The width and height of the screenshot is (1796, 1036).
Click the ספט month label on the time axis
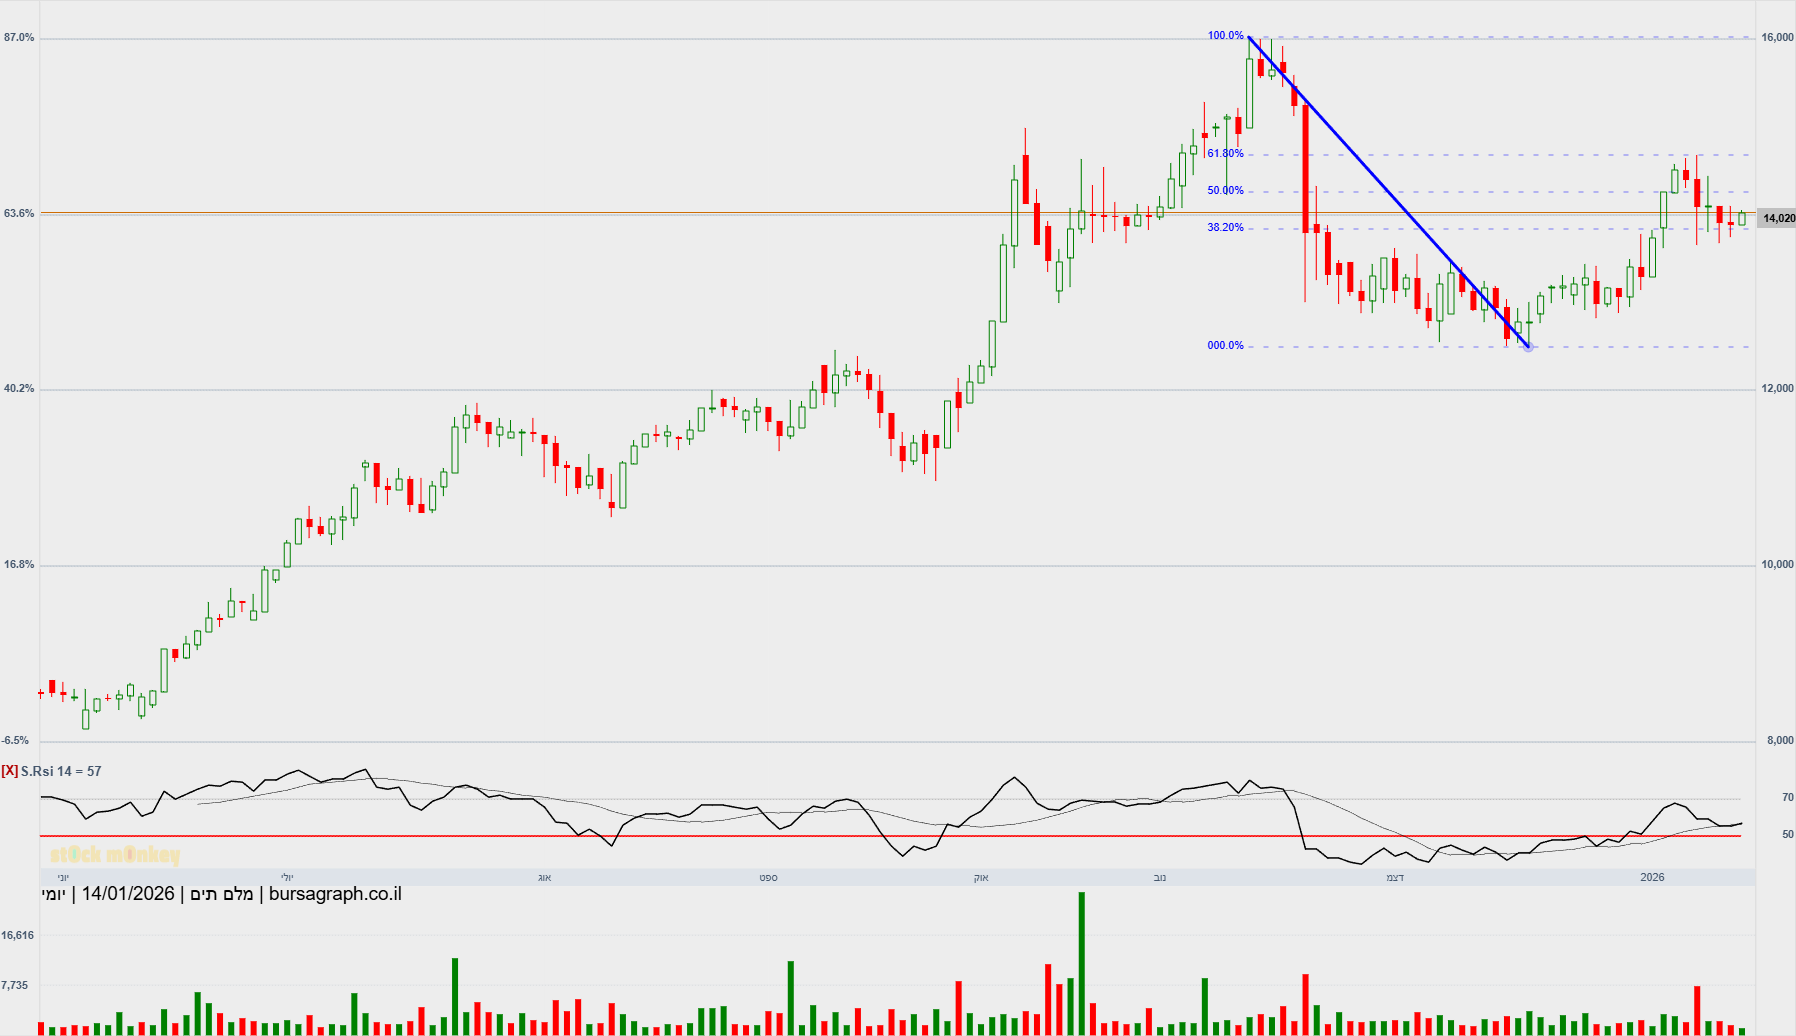click(768, 878)
